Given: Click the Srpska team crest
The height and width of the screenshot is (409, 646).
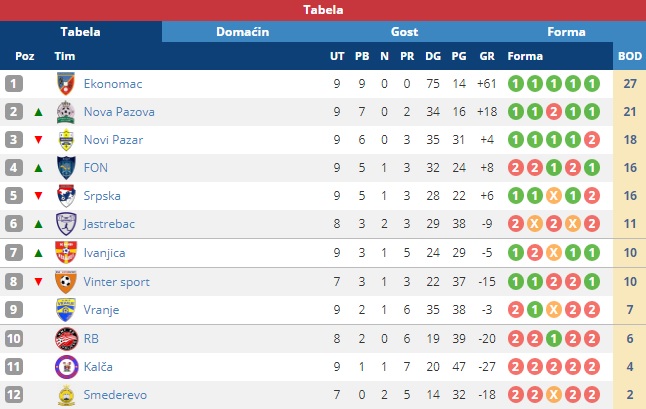Looking at the screenshot, I should tap(66, 196).
